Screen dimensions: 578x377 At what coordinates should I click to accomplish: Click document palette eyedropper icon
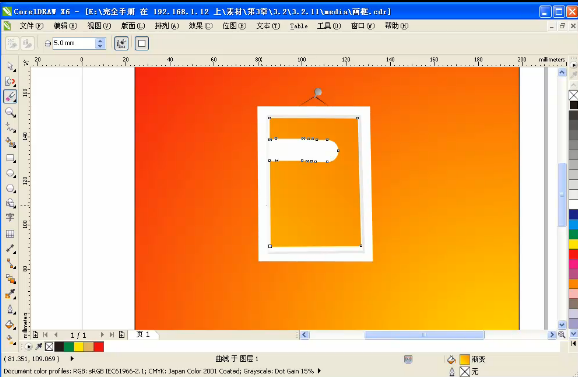pyautogui.click(x=39, y=346)
